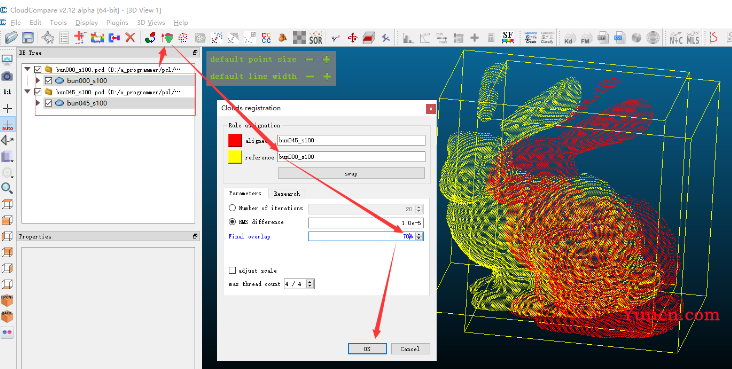Click the red aligned color swatch
Viewport: 732px width, 369px height.
click(235, 140)
